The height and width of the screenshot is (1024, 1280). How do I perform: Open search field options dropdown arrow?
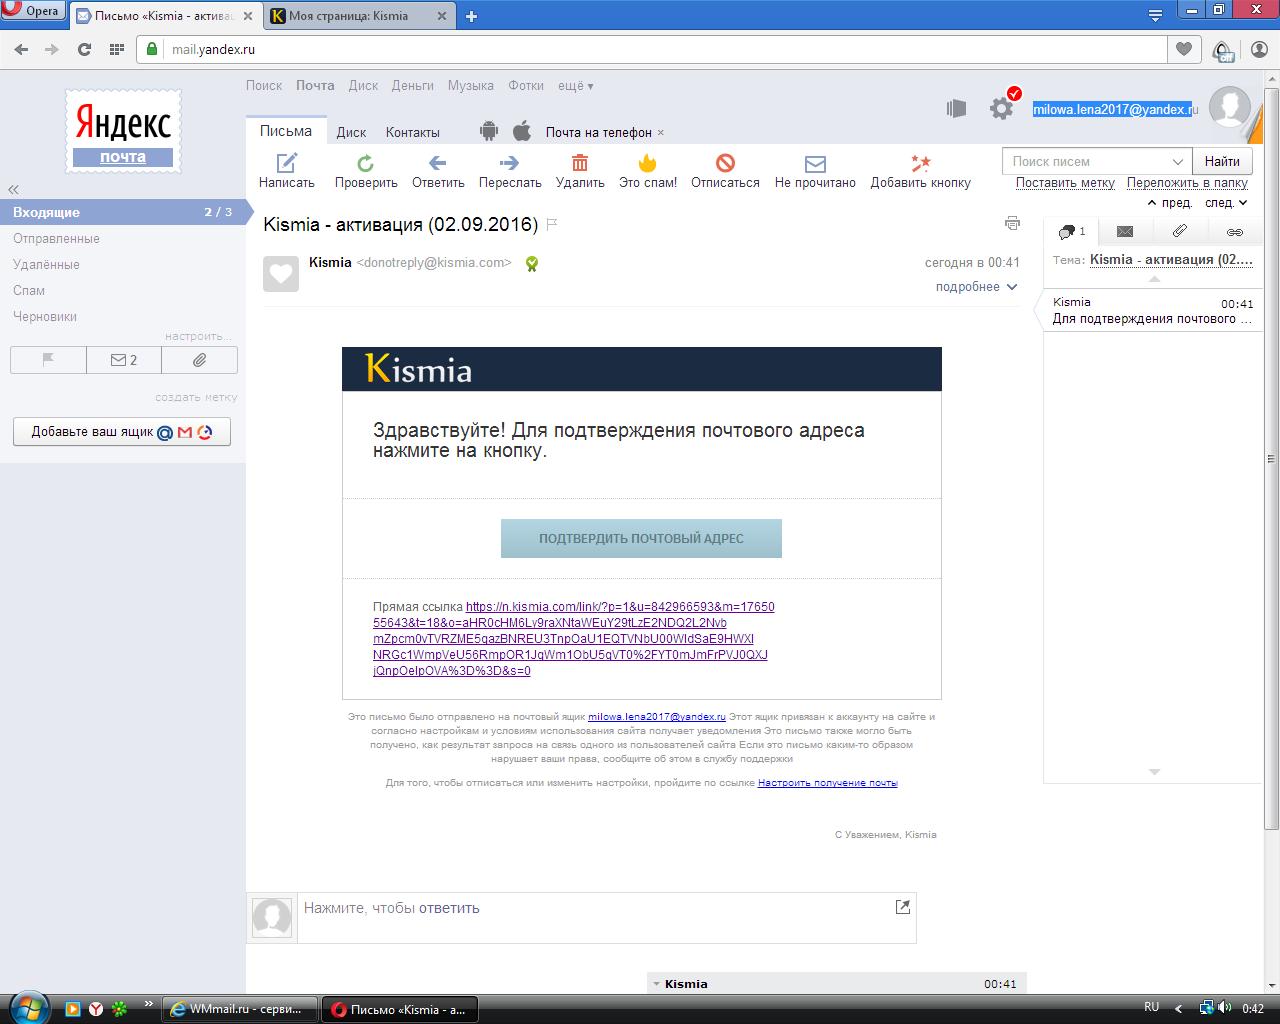[x=1177, y=161]
